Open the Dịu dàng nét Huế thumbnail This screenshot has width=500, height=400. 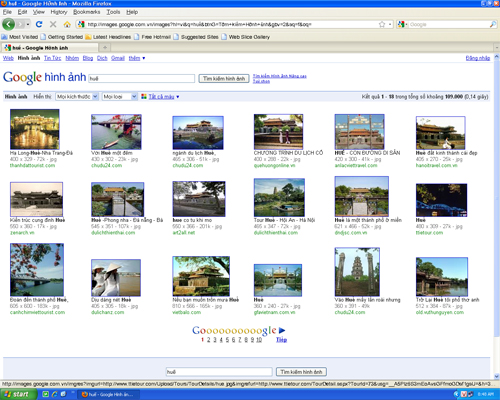tap(116, 278)
